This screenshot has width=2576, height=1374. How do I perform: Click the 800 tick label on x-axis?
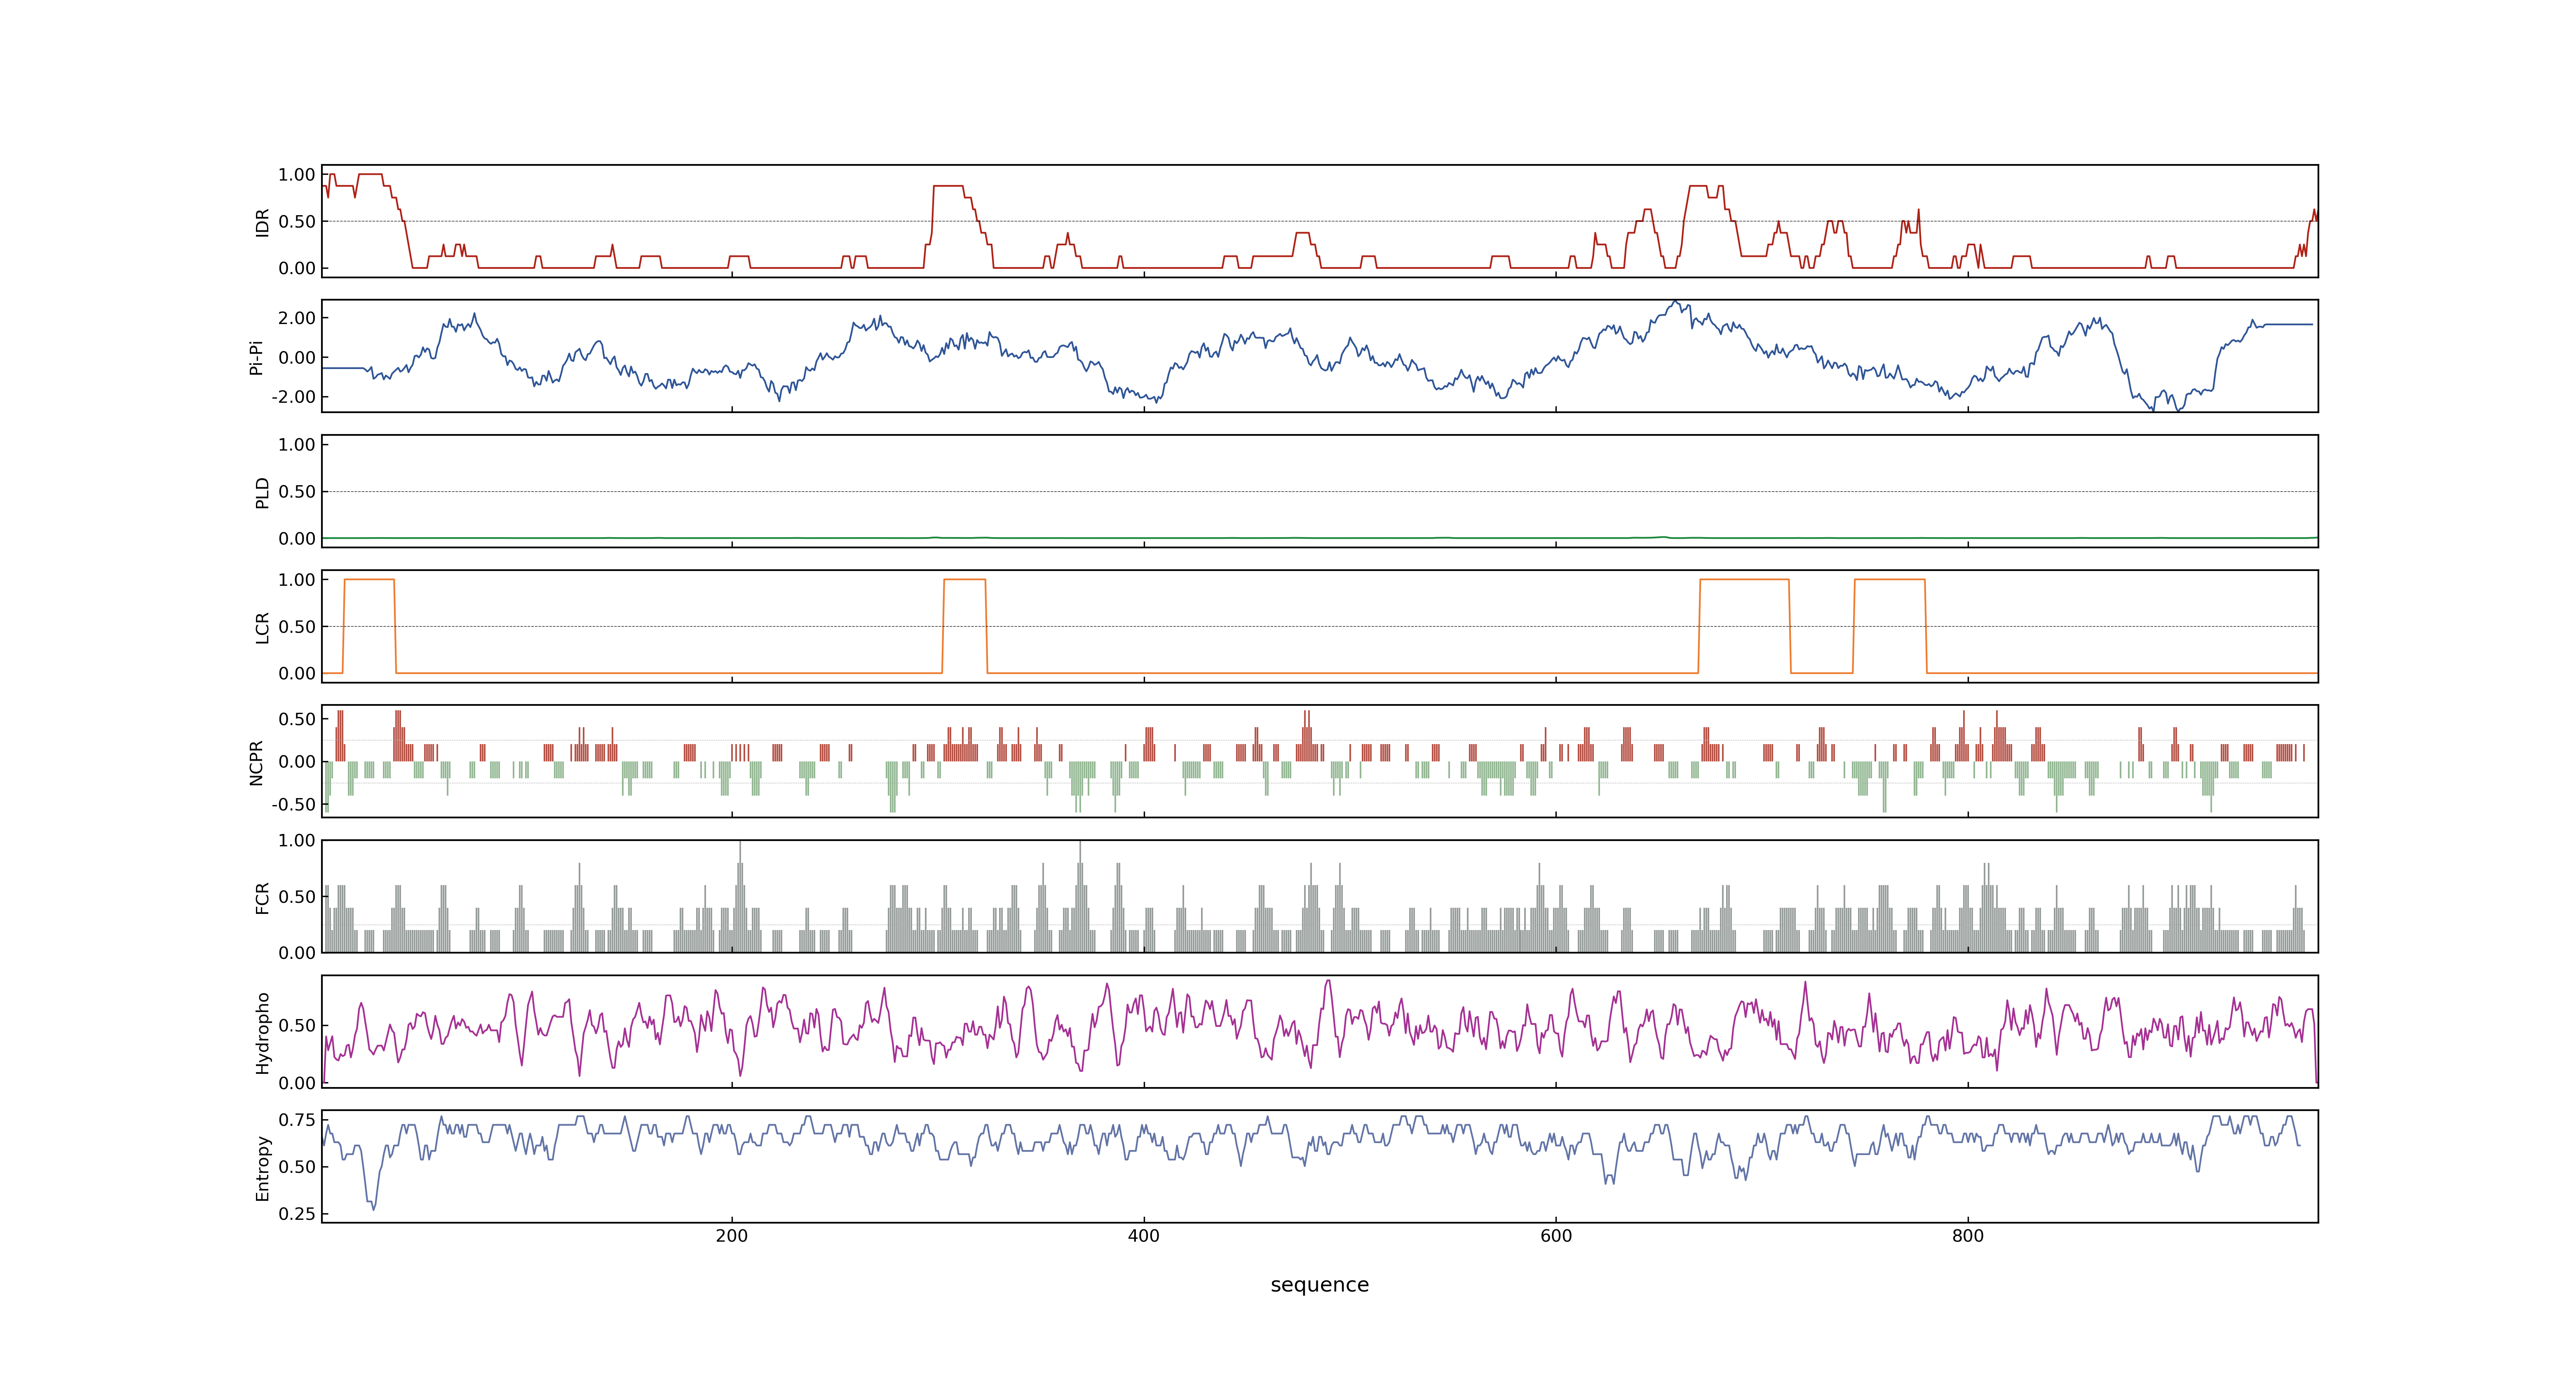point(1968,1236)
